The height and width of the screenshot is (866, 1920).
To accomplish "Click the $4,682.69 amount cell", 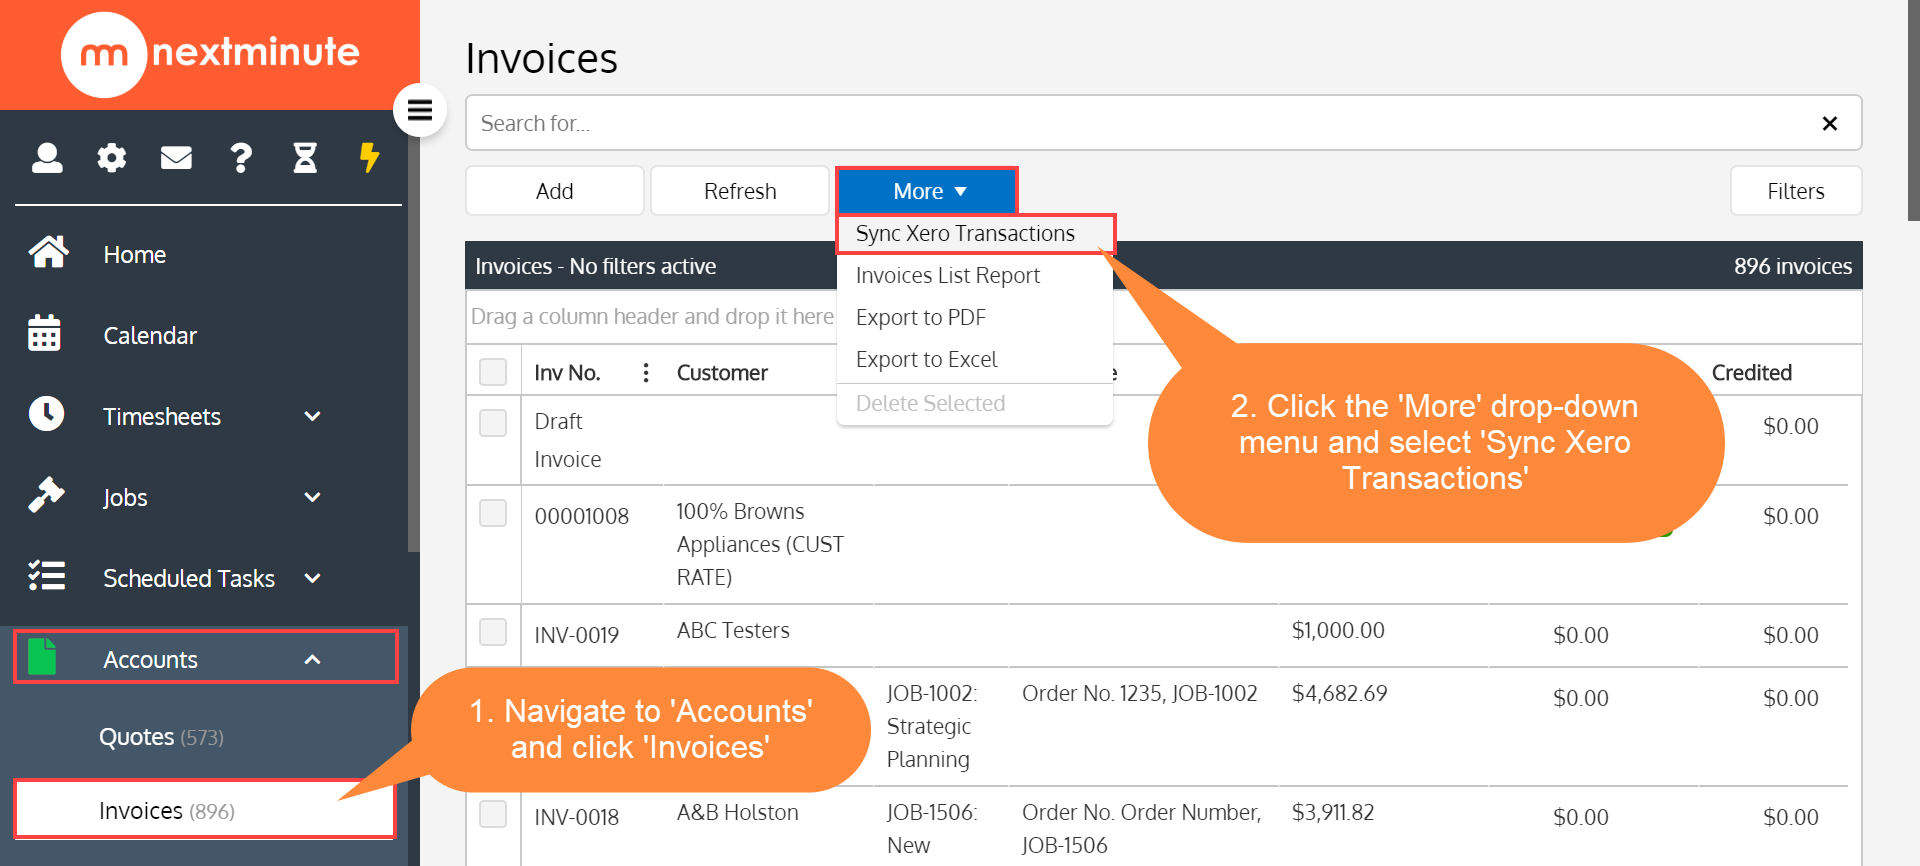I will click(x=1340, y=693).
